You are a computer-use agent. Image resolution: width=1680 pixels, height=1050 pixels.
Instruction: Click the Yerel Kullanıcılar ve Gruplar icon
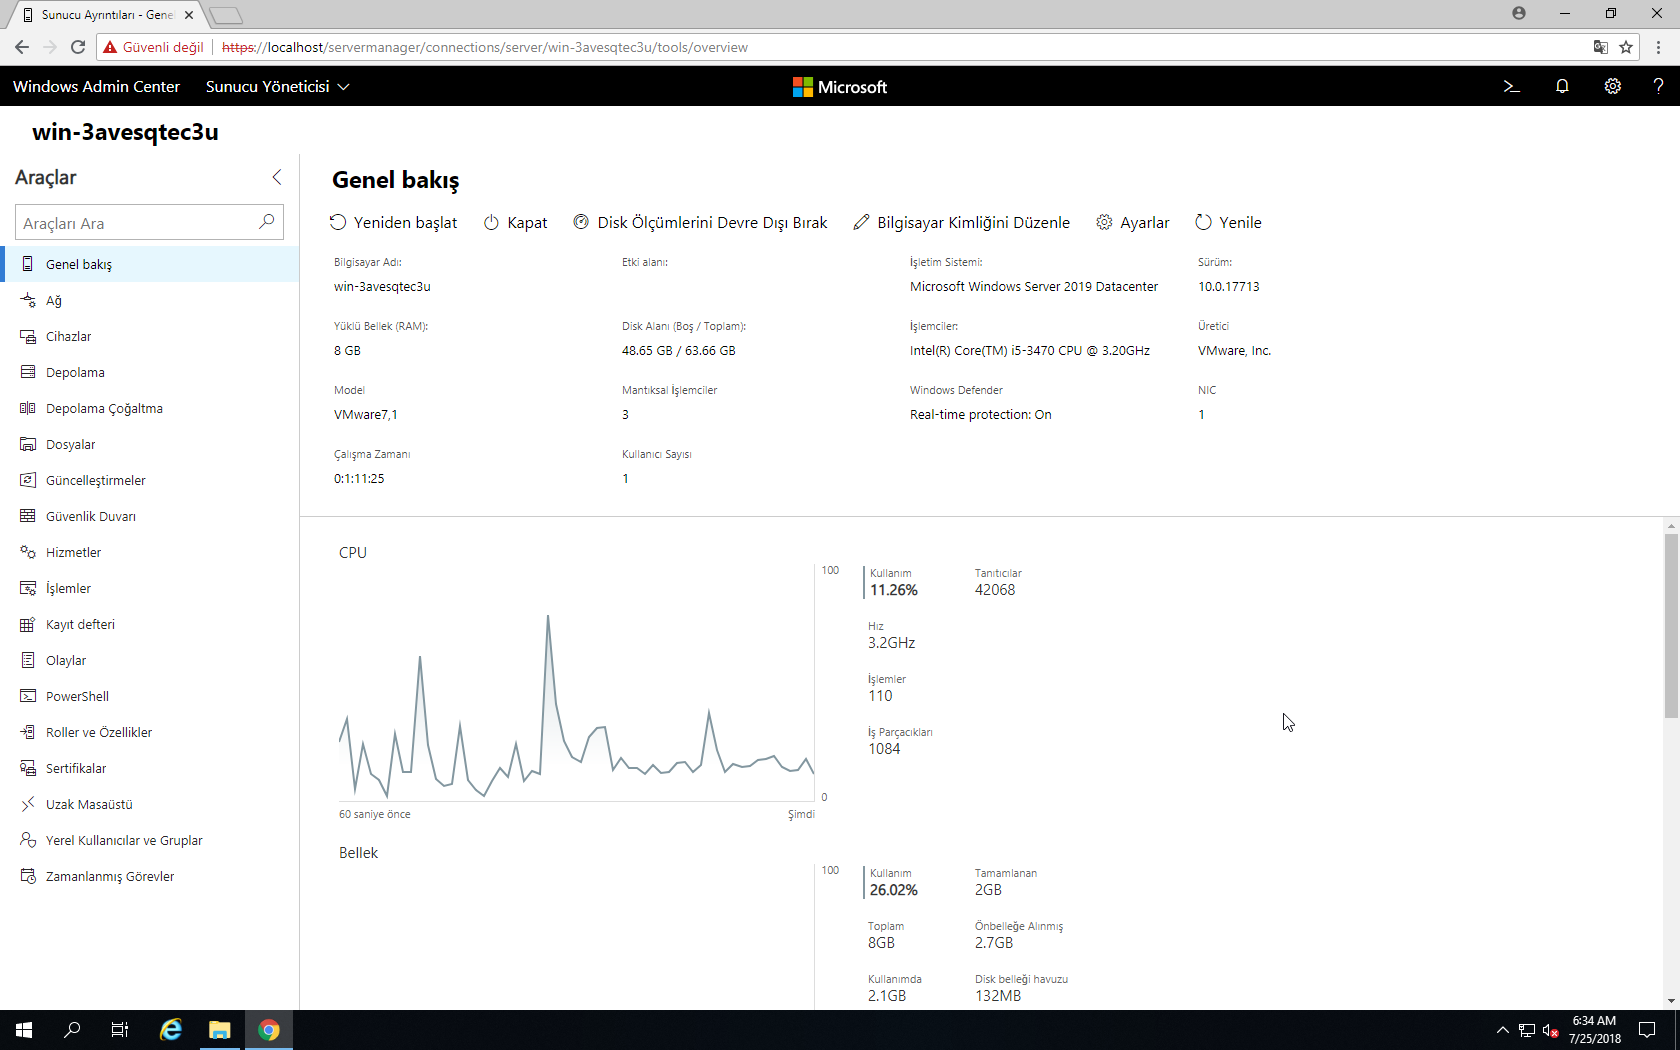[28, 840]
